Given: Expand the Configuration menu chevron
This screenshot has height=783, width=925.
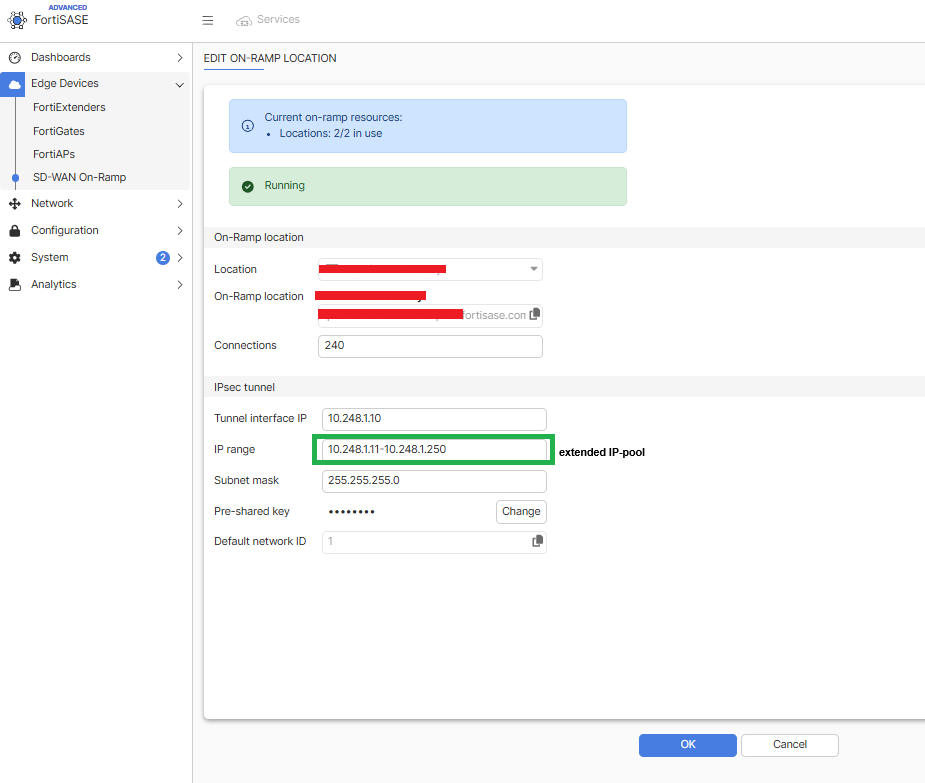Looking at the screenshot, I should [180, 231].
